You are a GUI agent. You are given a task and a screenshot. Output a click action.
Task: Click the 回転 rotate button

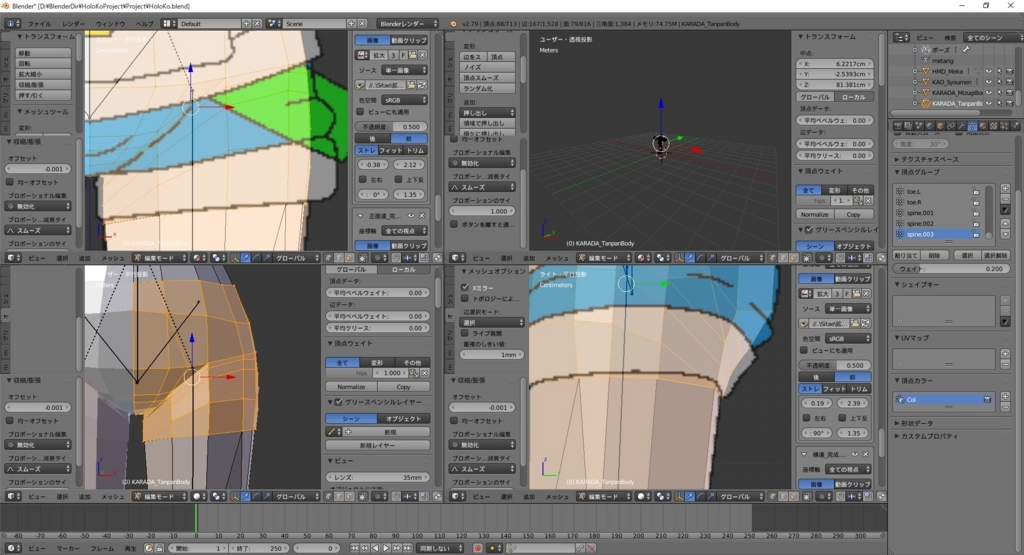coord(43,63)
